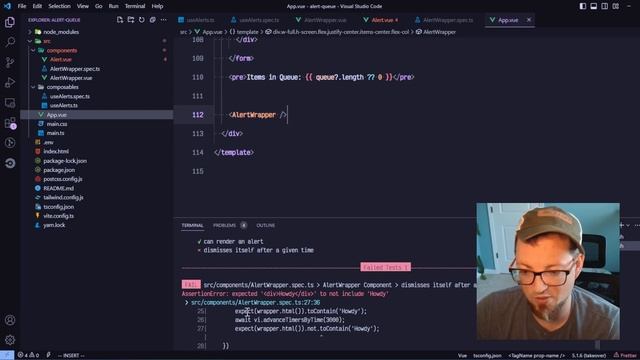The image size is (640, 360).
Task: Open the Terminal menu
Action: coord(135,6)
